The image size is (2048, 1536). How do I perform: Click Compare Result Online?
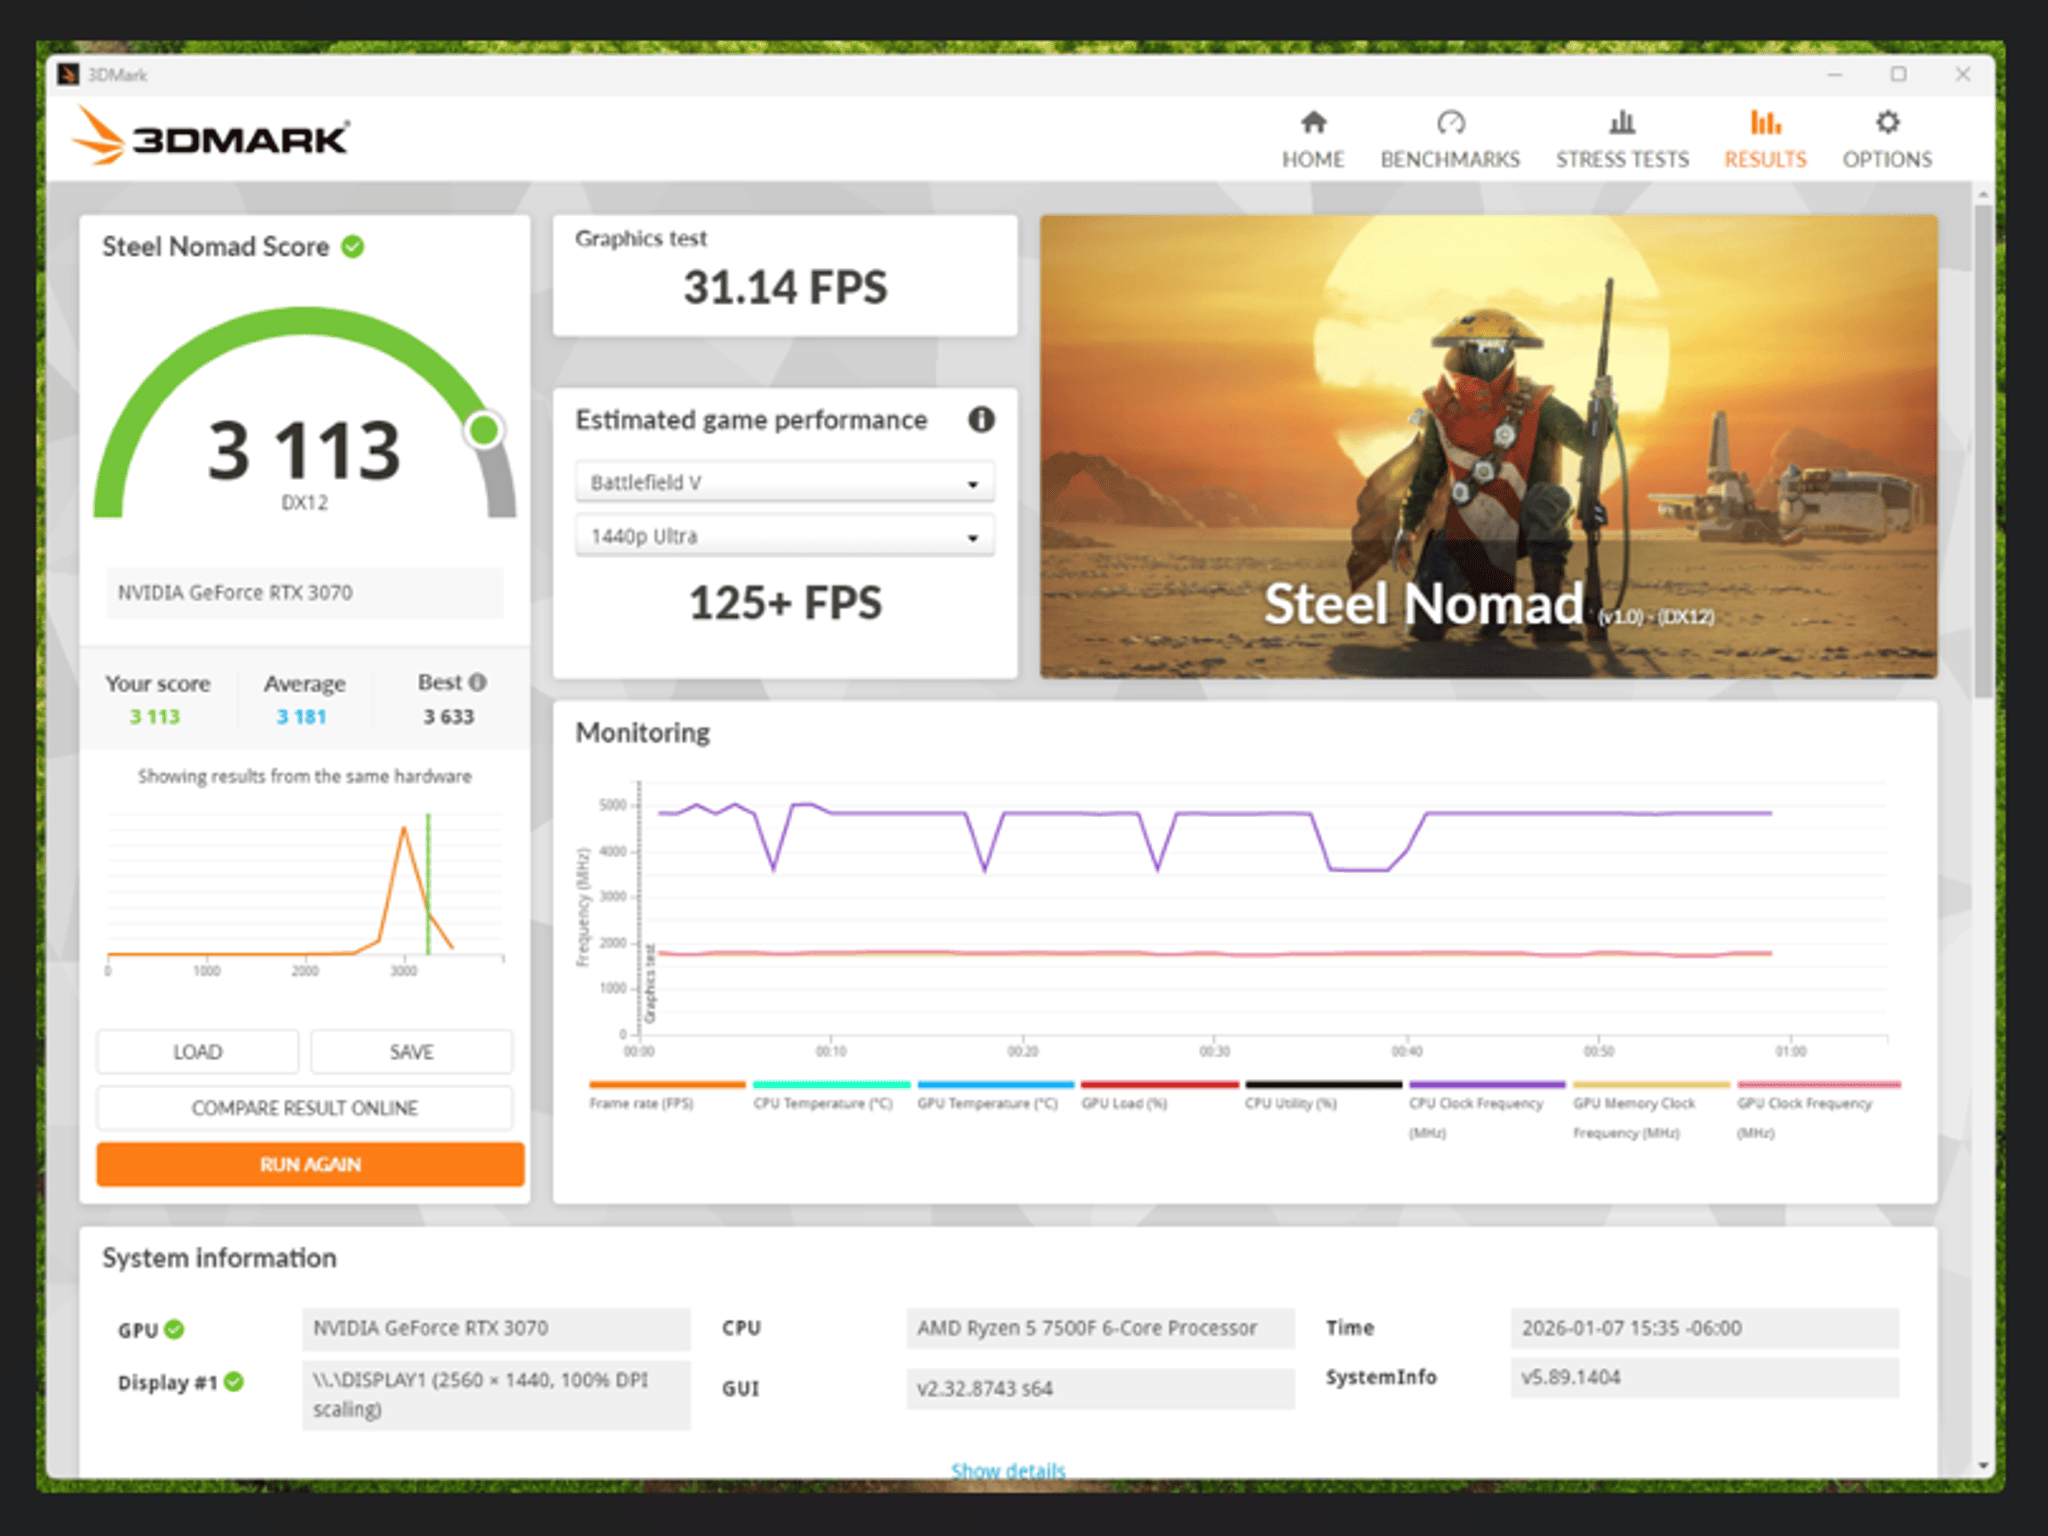[305, 1108]
